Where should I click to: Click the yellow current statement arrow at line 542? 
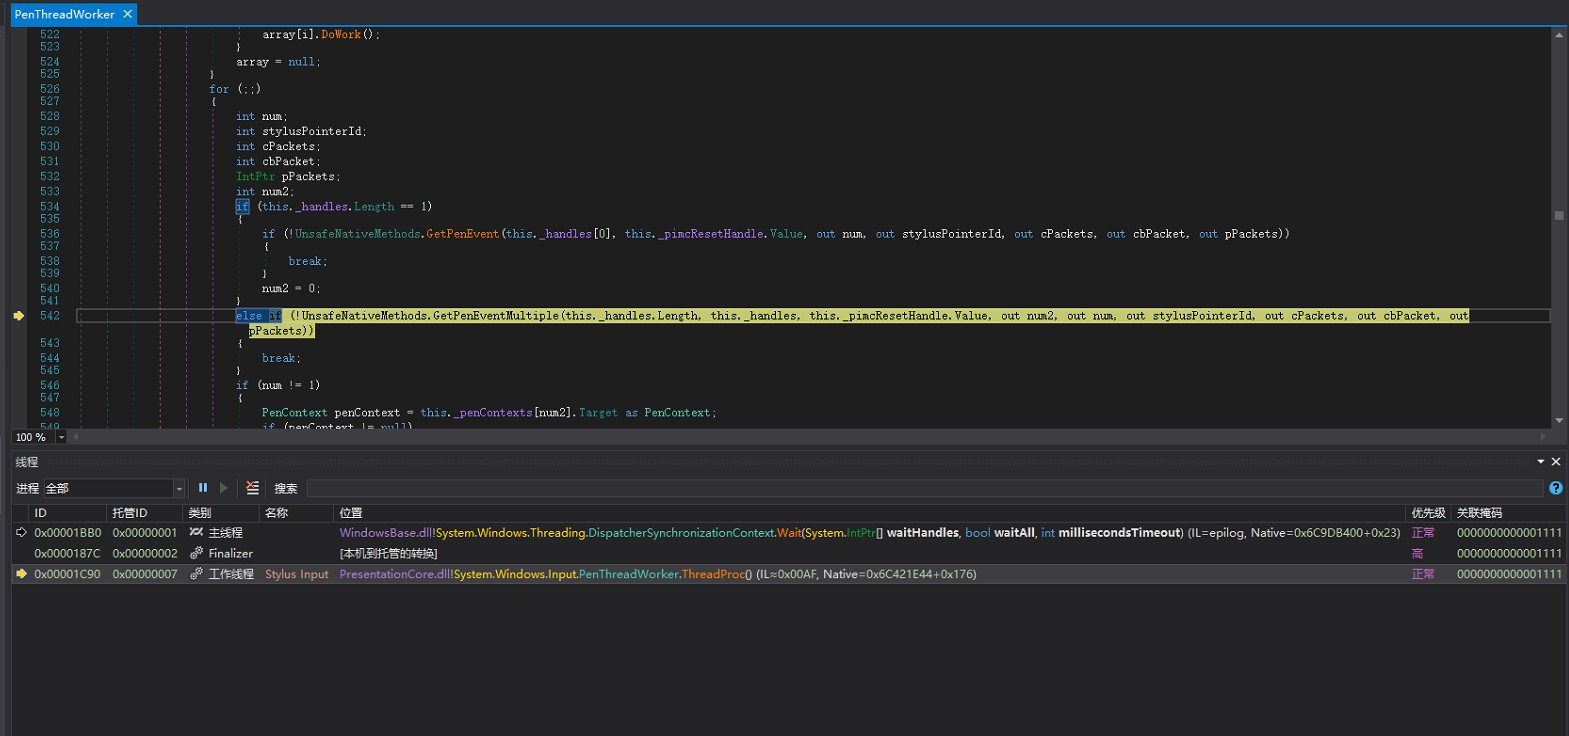(x=19, y=316)
